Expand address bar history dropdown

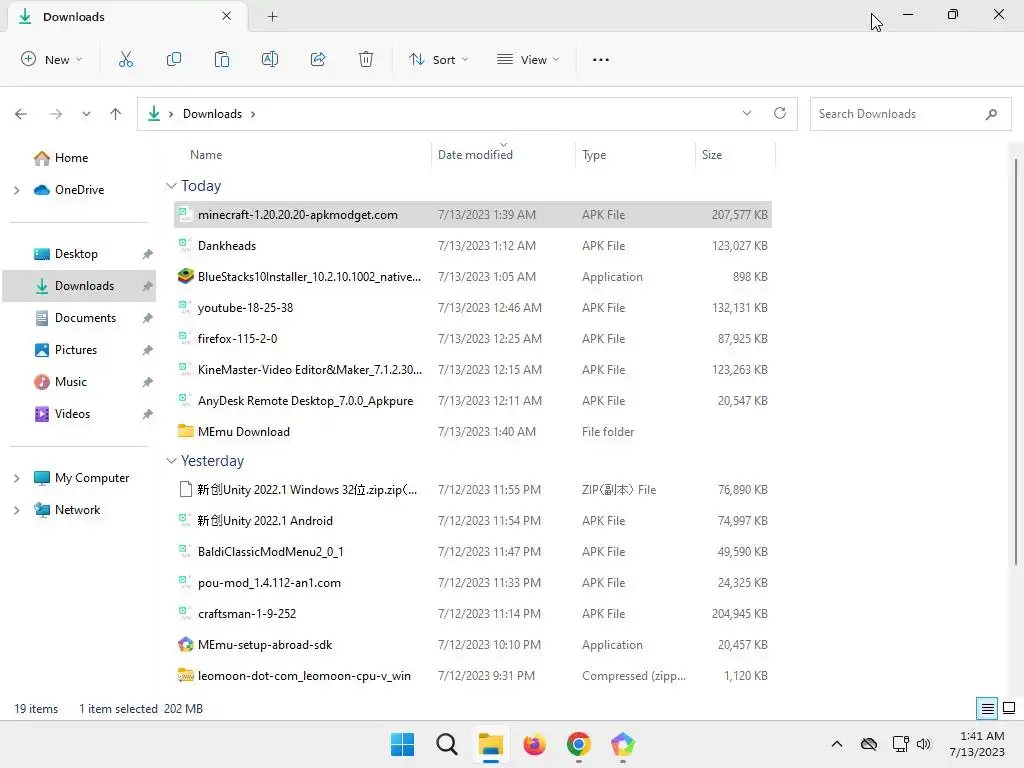pyautogui.click(x=746, y=114)
